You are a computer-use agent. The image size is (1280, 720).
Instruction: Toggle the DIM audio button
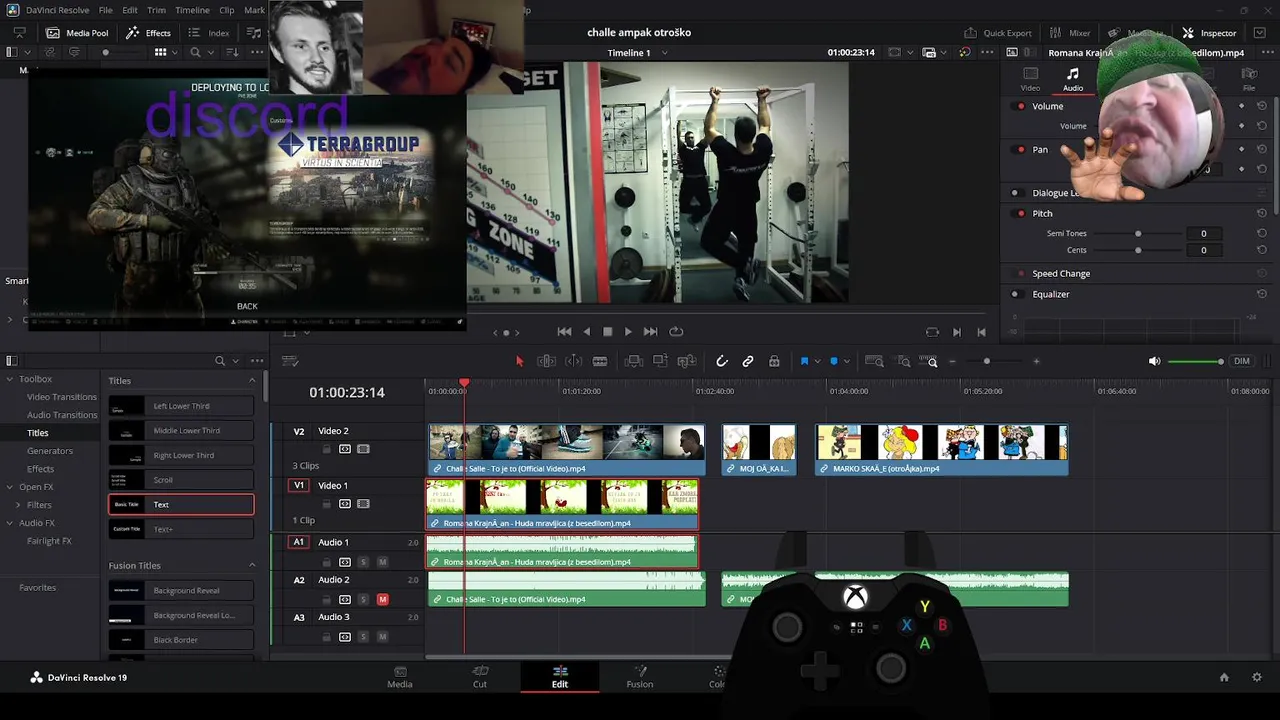pyautogui.click(x=1241, y=361)
